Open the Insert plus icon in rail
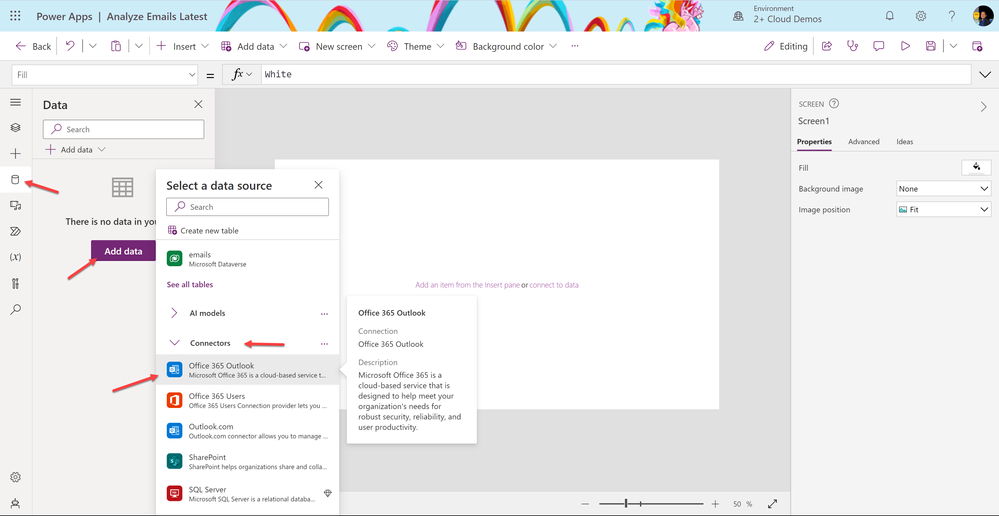 [15, 154]
